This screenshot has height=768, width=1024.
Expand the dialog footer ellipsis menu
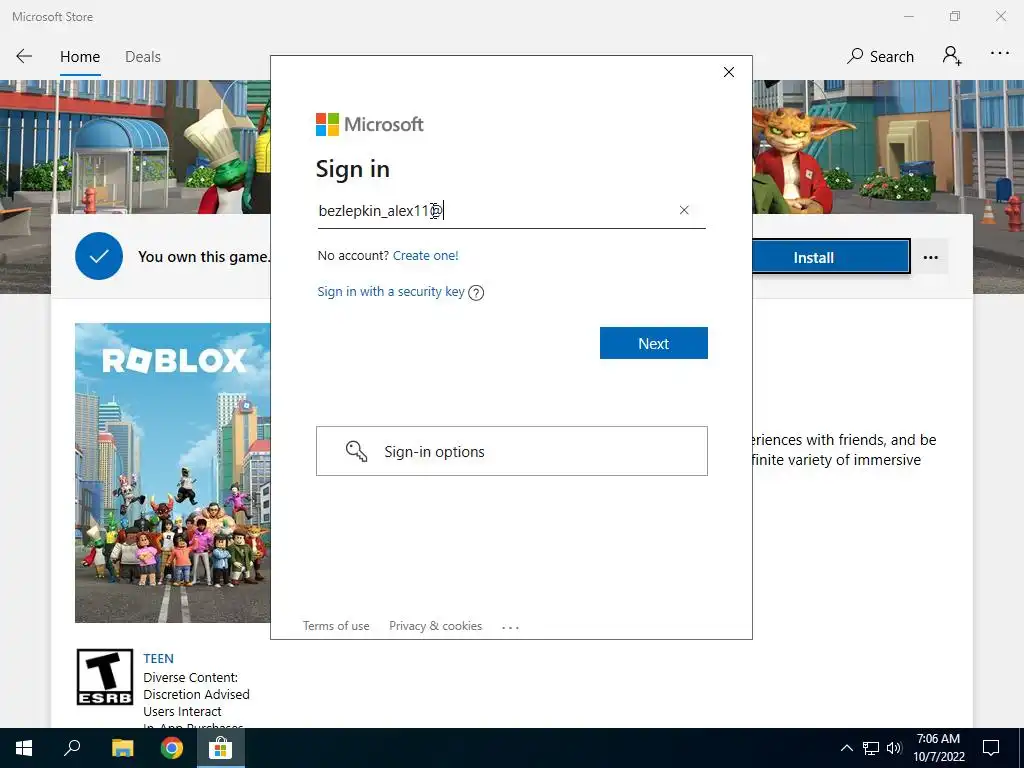tap(510, 627)
